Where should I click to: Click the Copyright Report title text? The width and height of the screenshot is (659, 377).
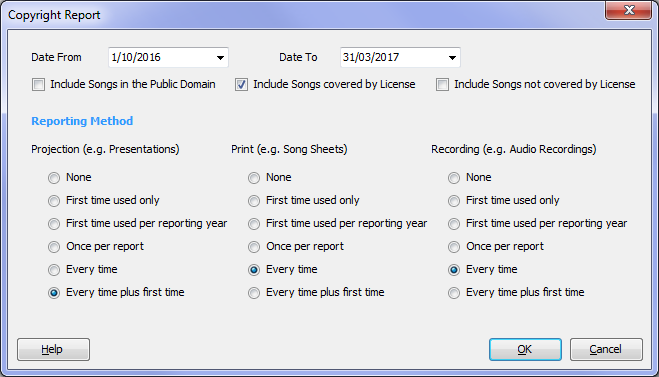[54, 15]
